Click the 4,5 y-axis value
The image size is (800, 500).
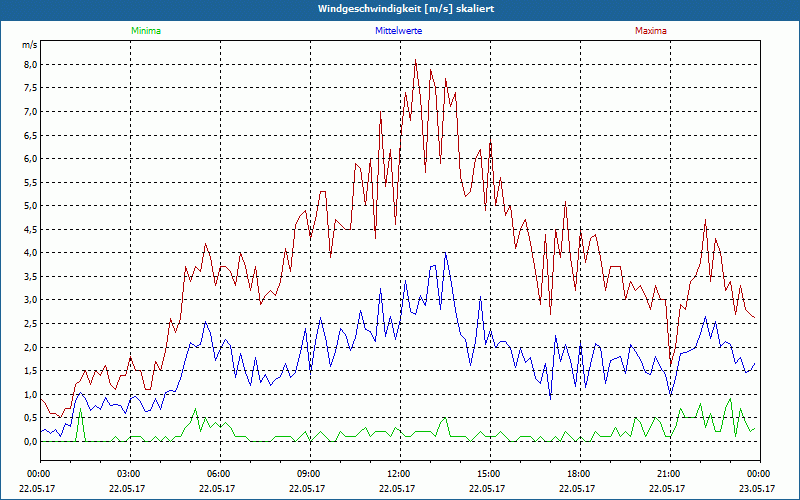(31, 229)
